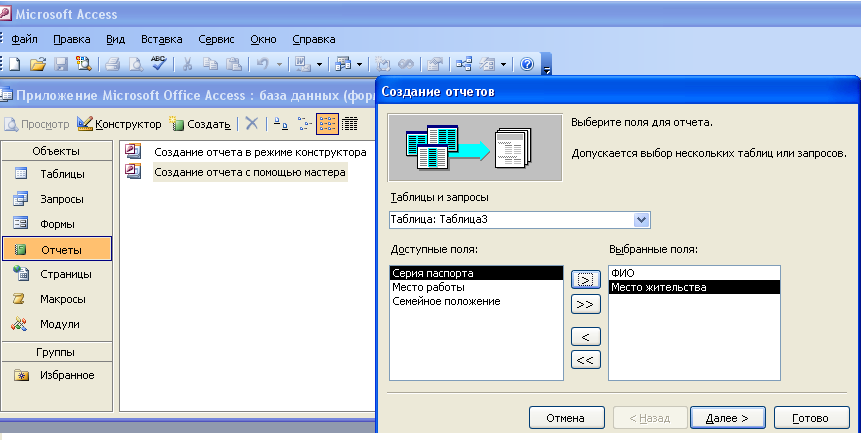This screenshot has height=440, width=861.
Task: Switch to Small Icons view
Action: 304,124
